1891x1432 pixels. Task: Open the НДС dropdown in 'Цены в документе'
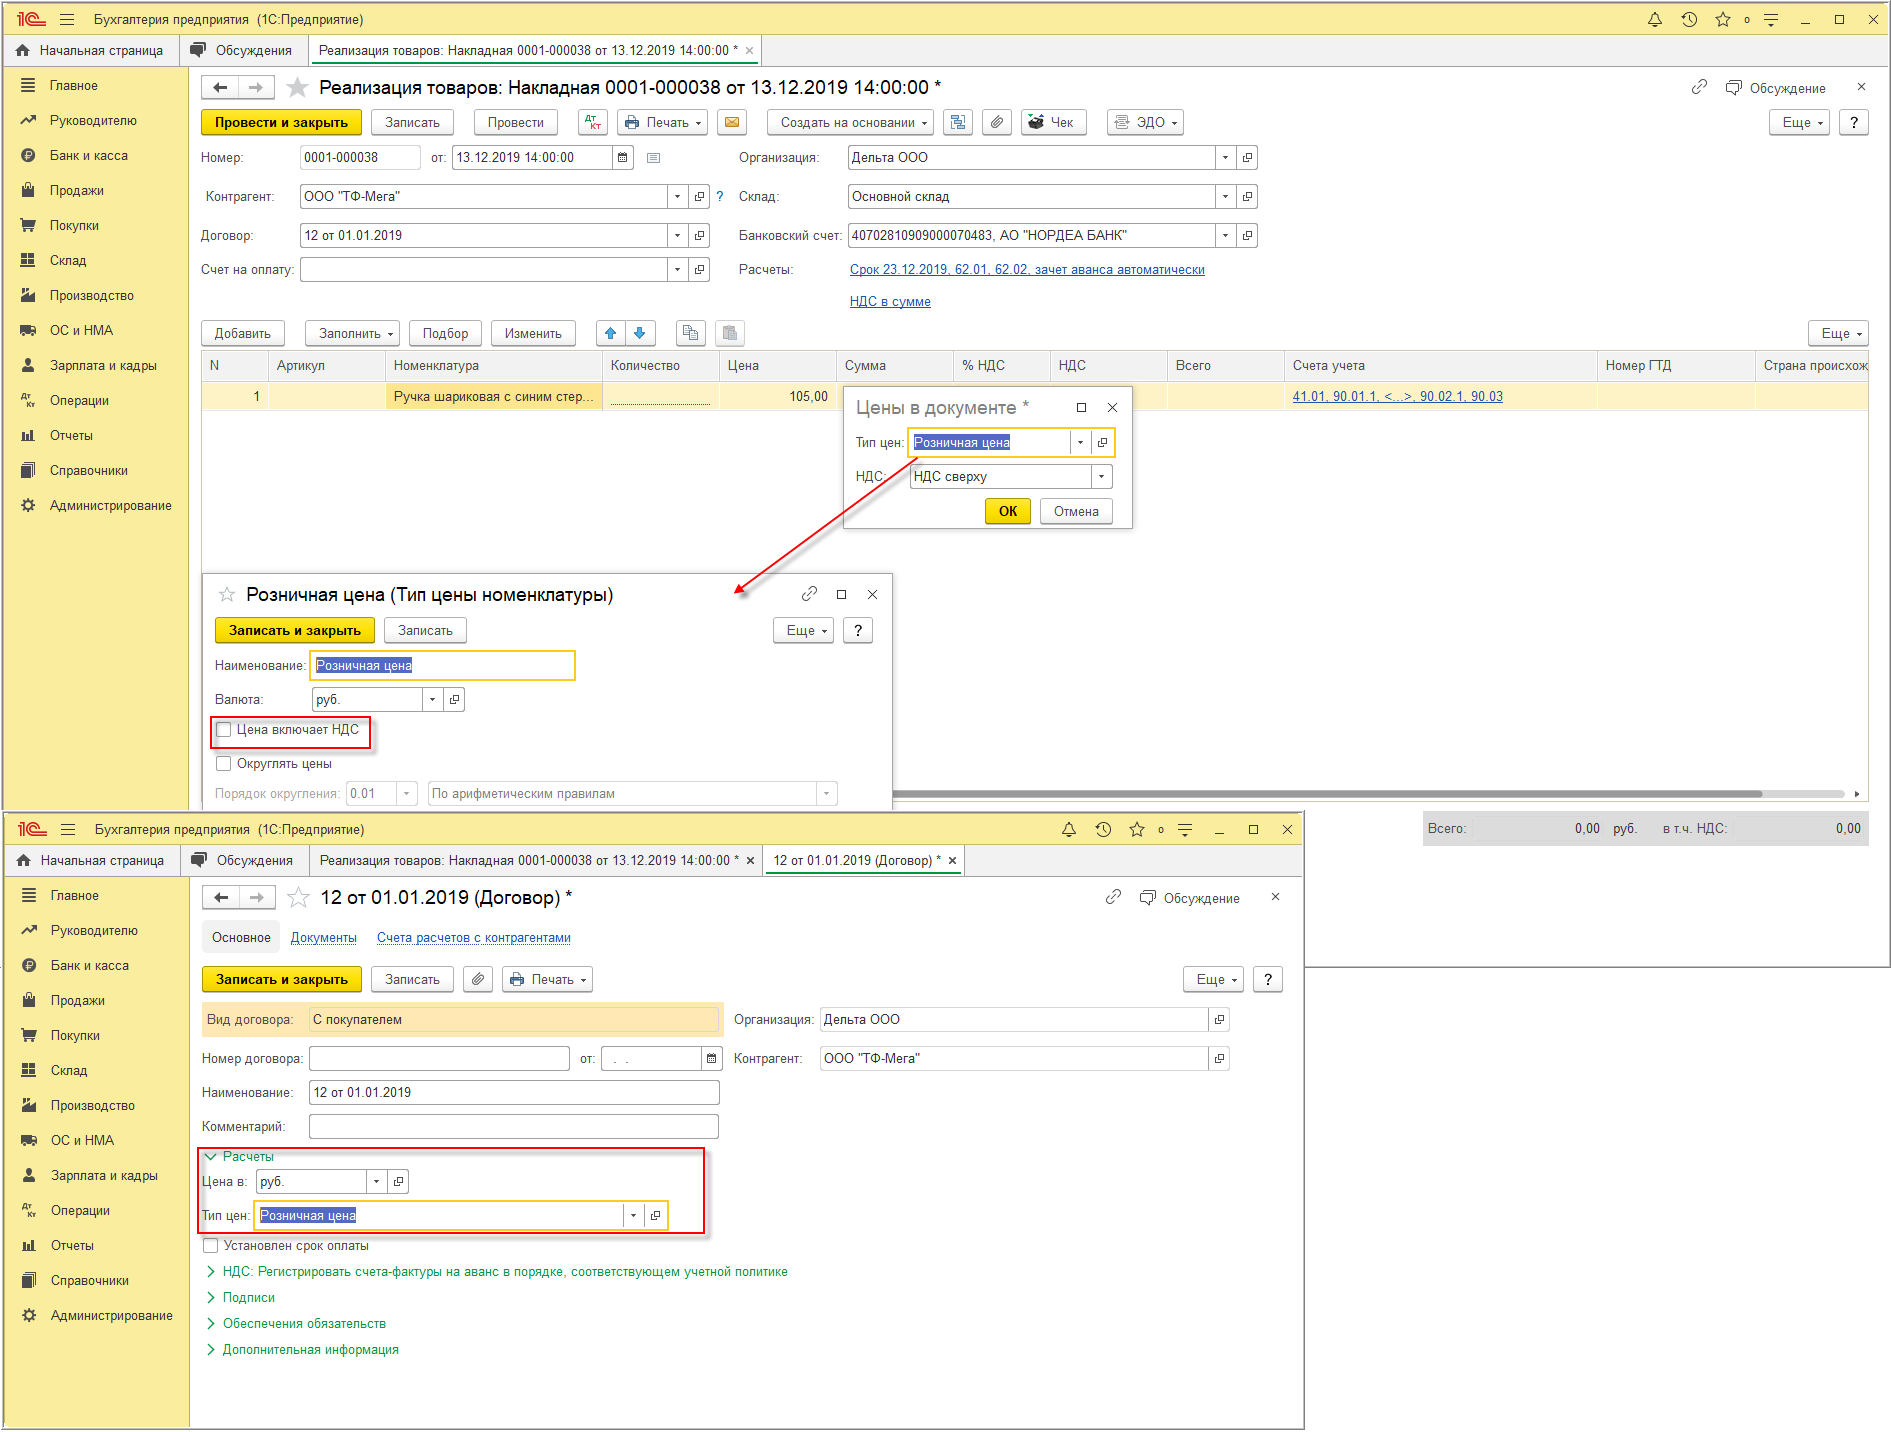coord(1101,477)
